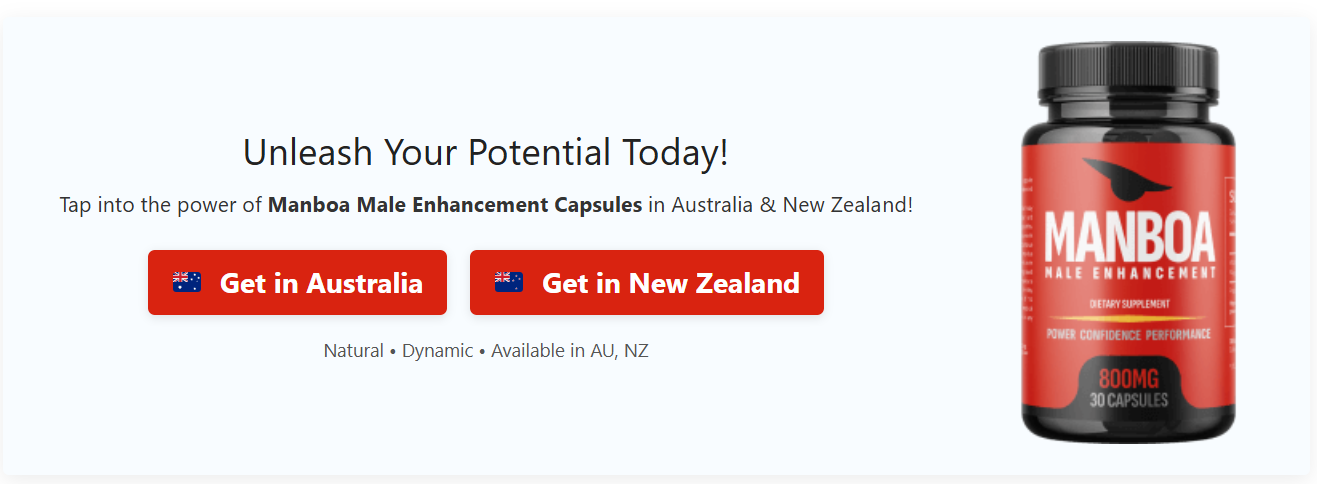Click the 'Unleash Your Potential Today!' heading

486,153
